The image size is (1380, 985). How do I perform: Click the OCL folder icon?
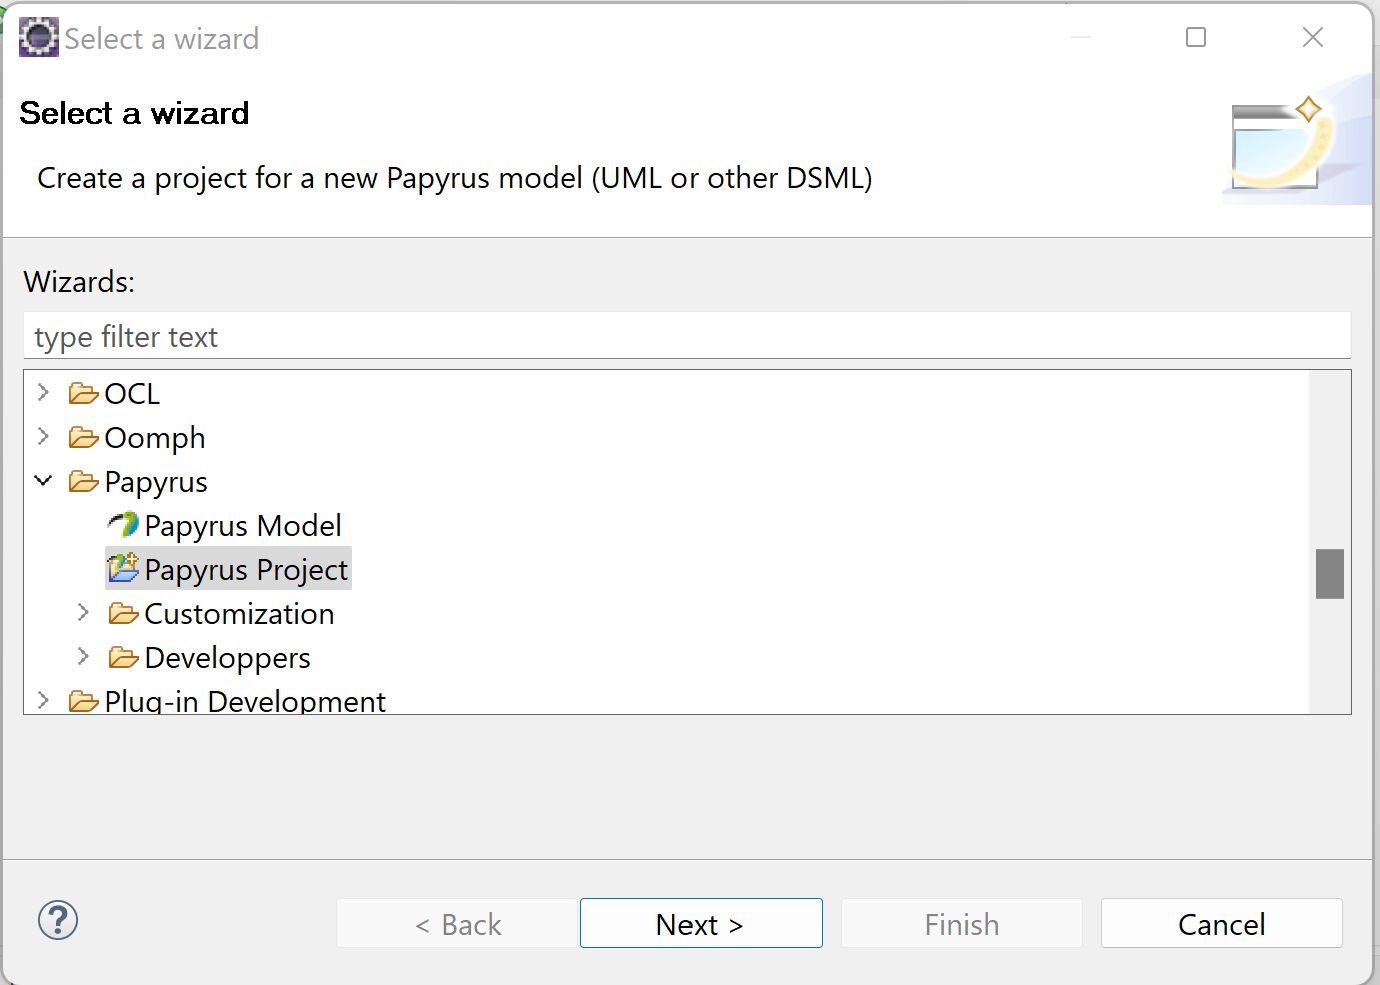(84, 392)
